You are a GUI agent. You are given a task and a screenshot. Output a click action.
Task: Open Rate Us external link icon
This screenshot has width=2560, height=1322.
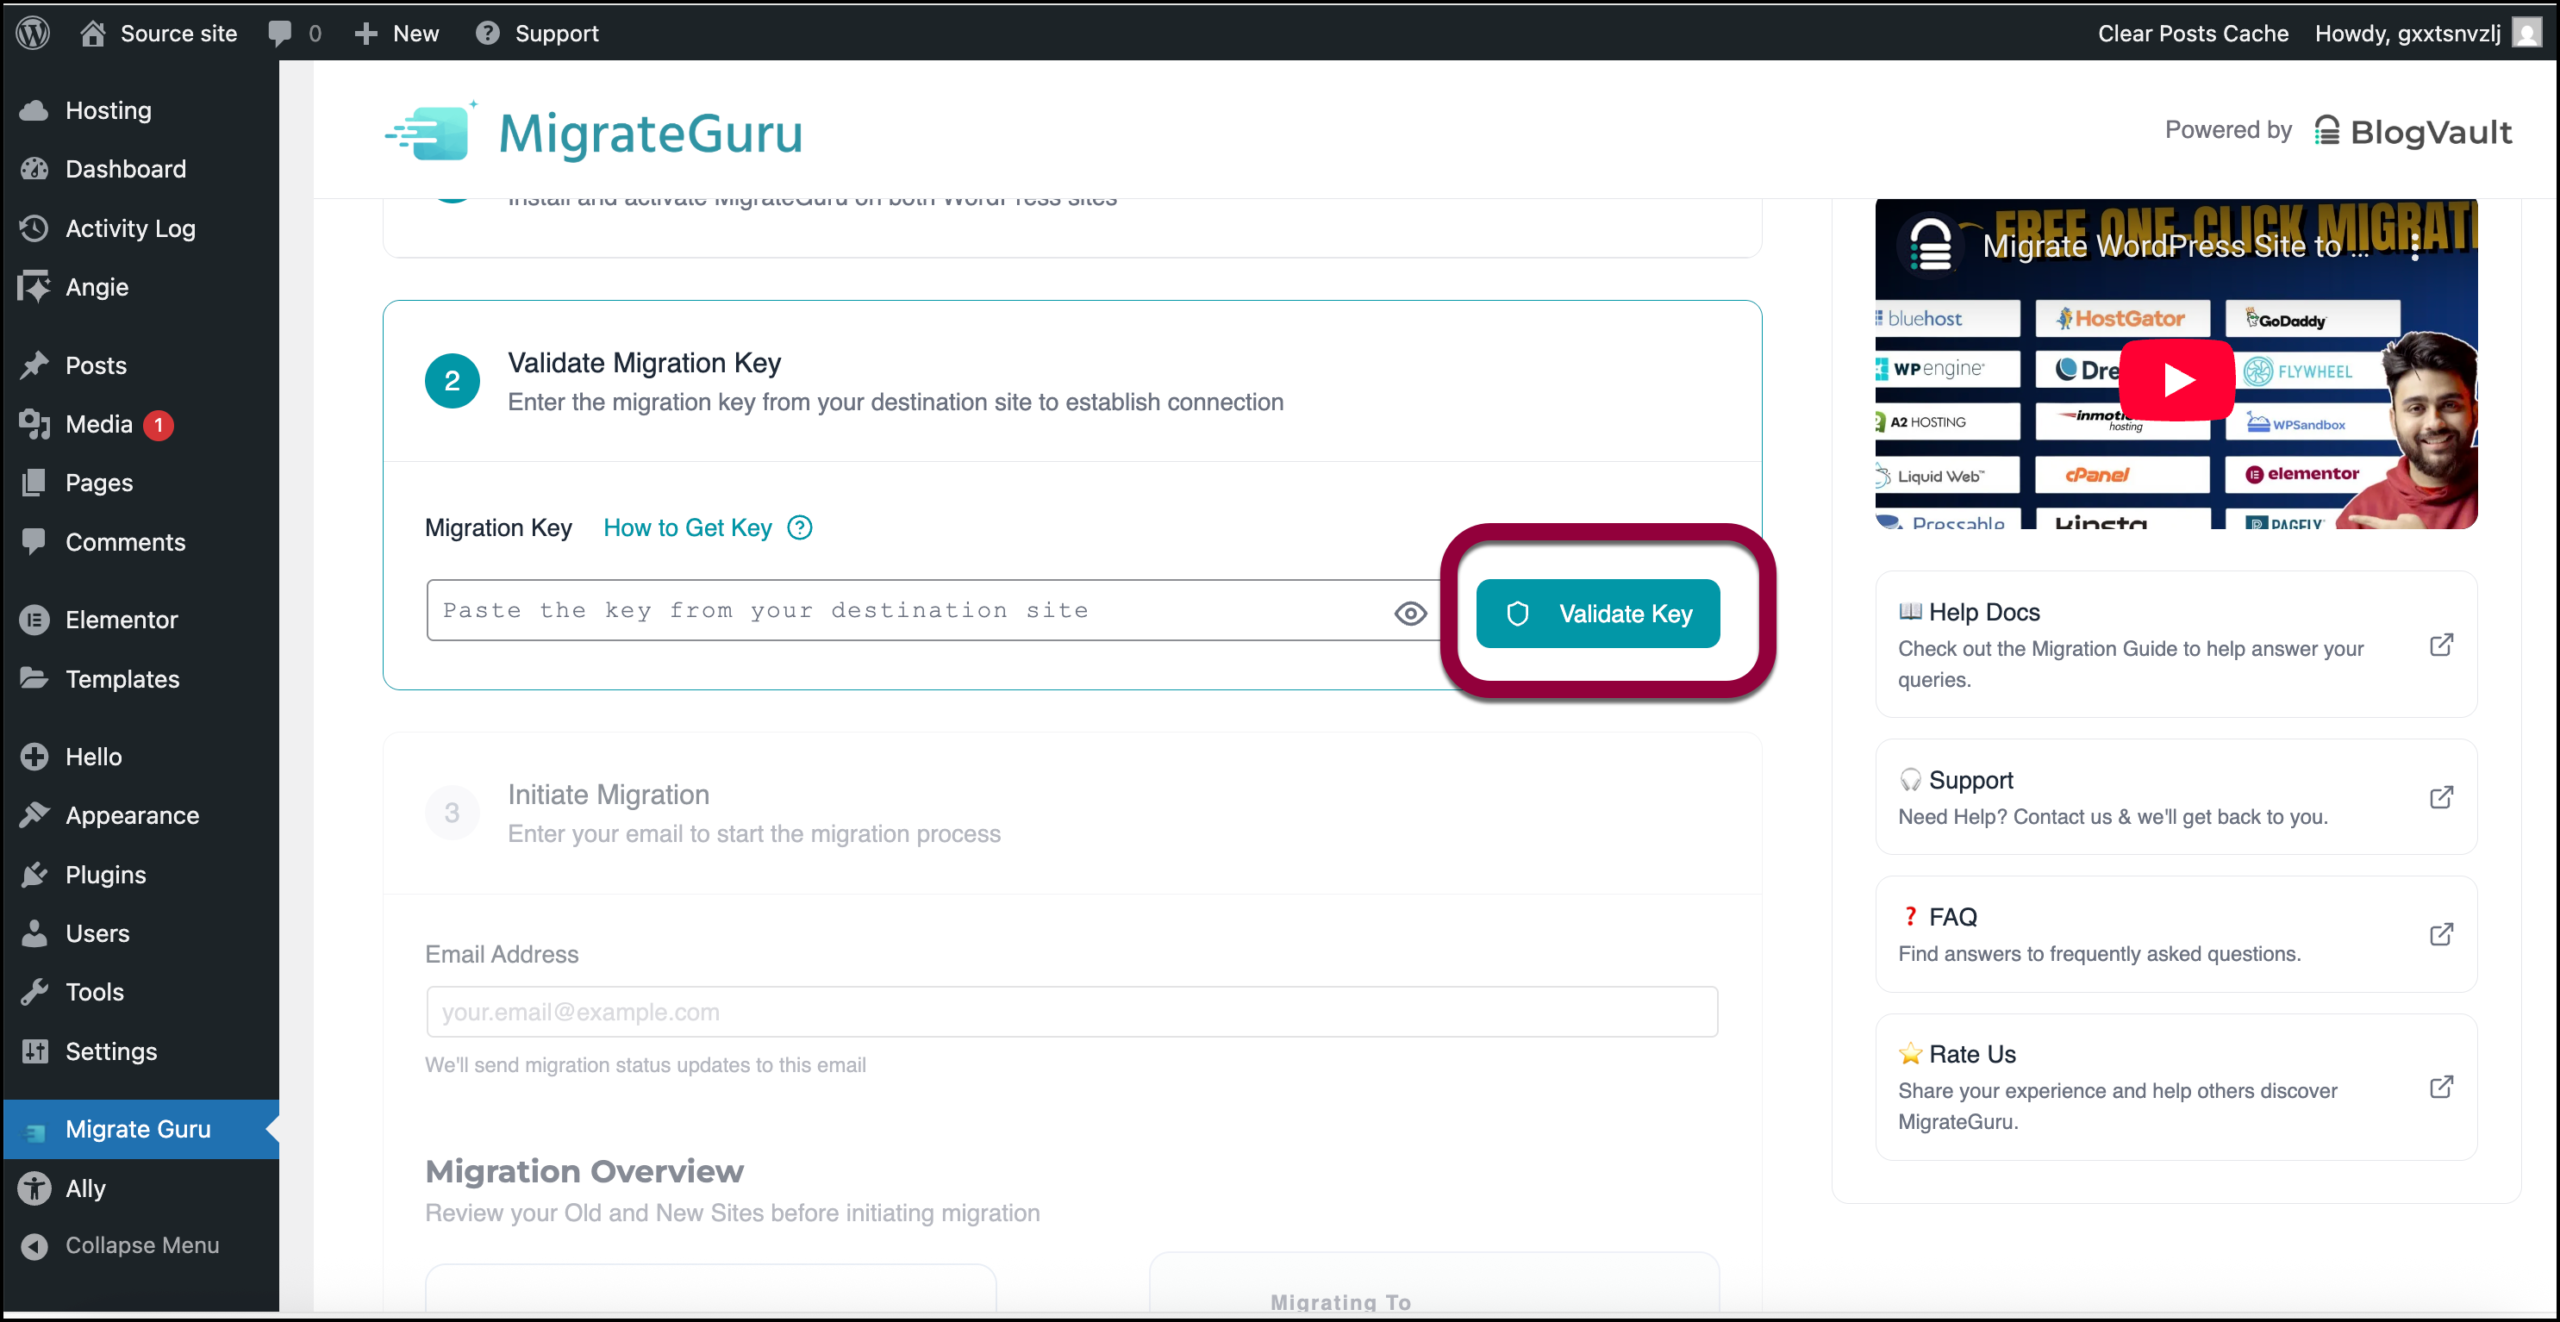point(2441,1087)
